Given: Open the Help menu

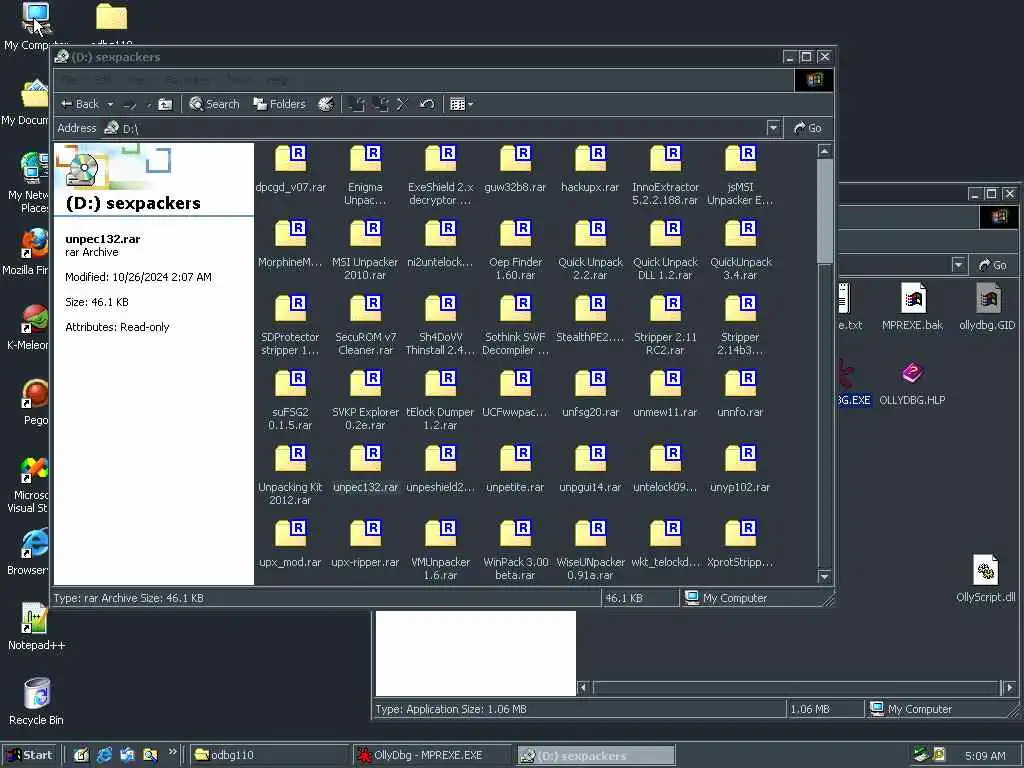Looking at the screenshot, I should (278, 80).
